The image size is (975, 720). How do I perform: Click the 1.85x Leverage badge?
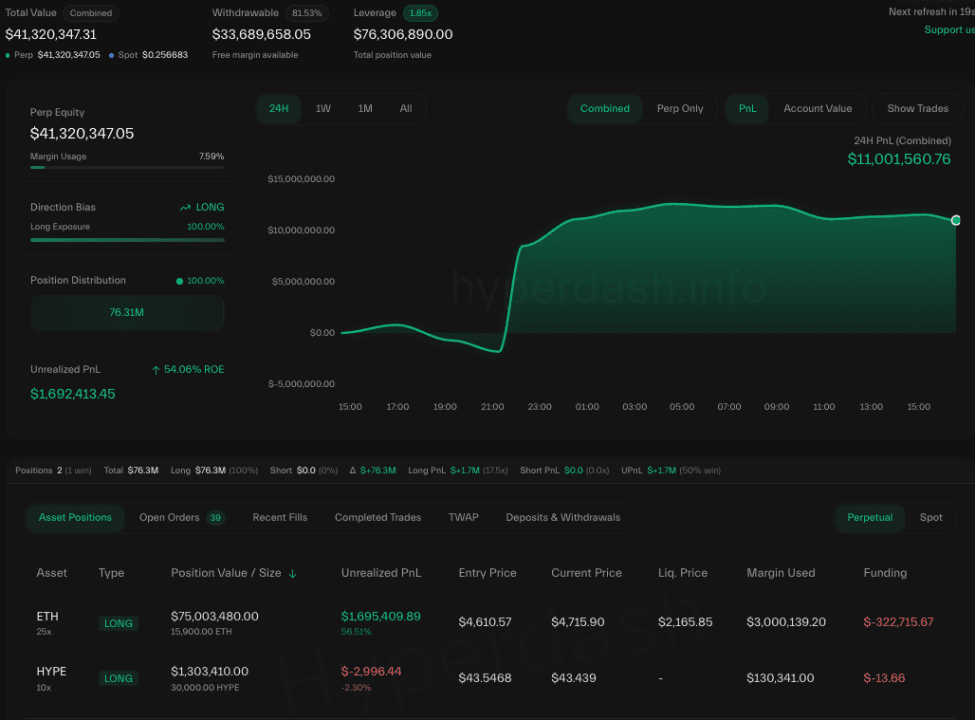(421, 13)
